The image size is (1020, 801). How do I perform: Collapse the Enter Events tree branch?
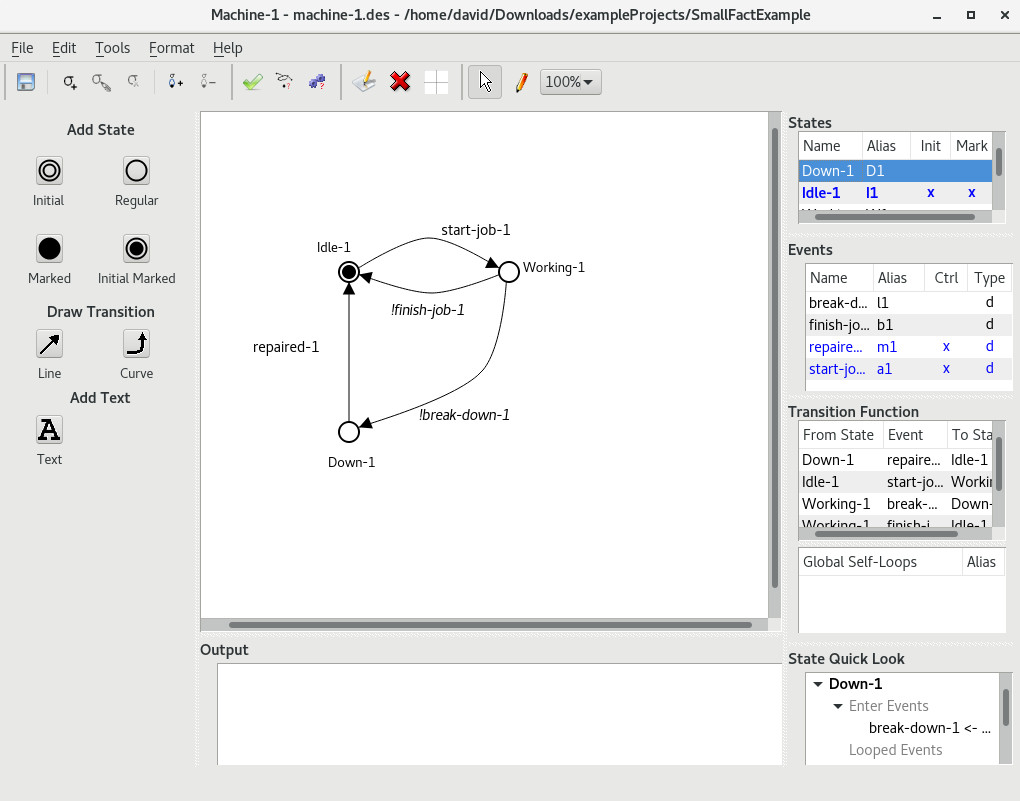838,706
